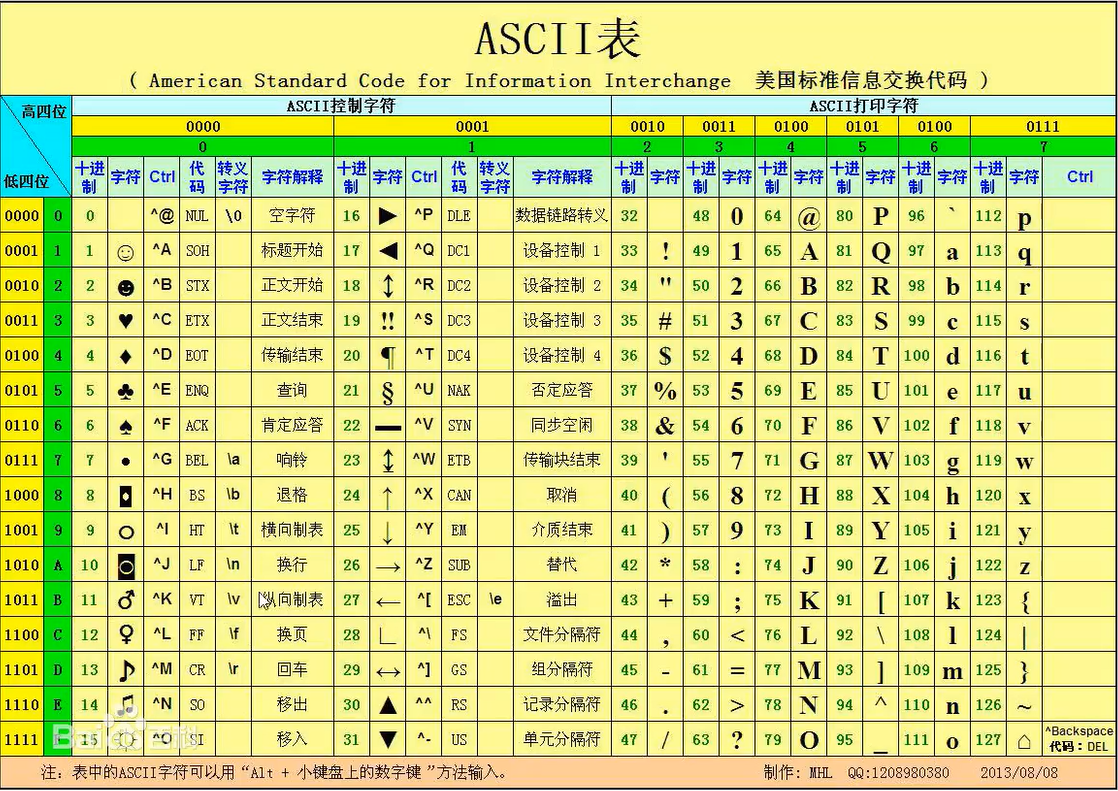
Task: Select the up triangle for decimal 30
Action: pyautogui.click(x=388, y=705)
